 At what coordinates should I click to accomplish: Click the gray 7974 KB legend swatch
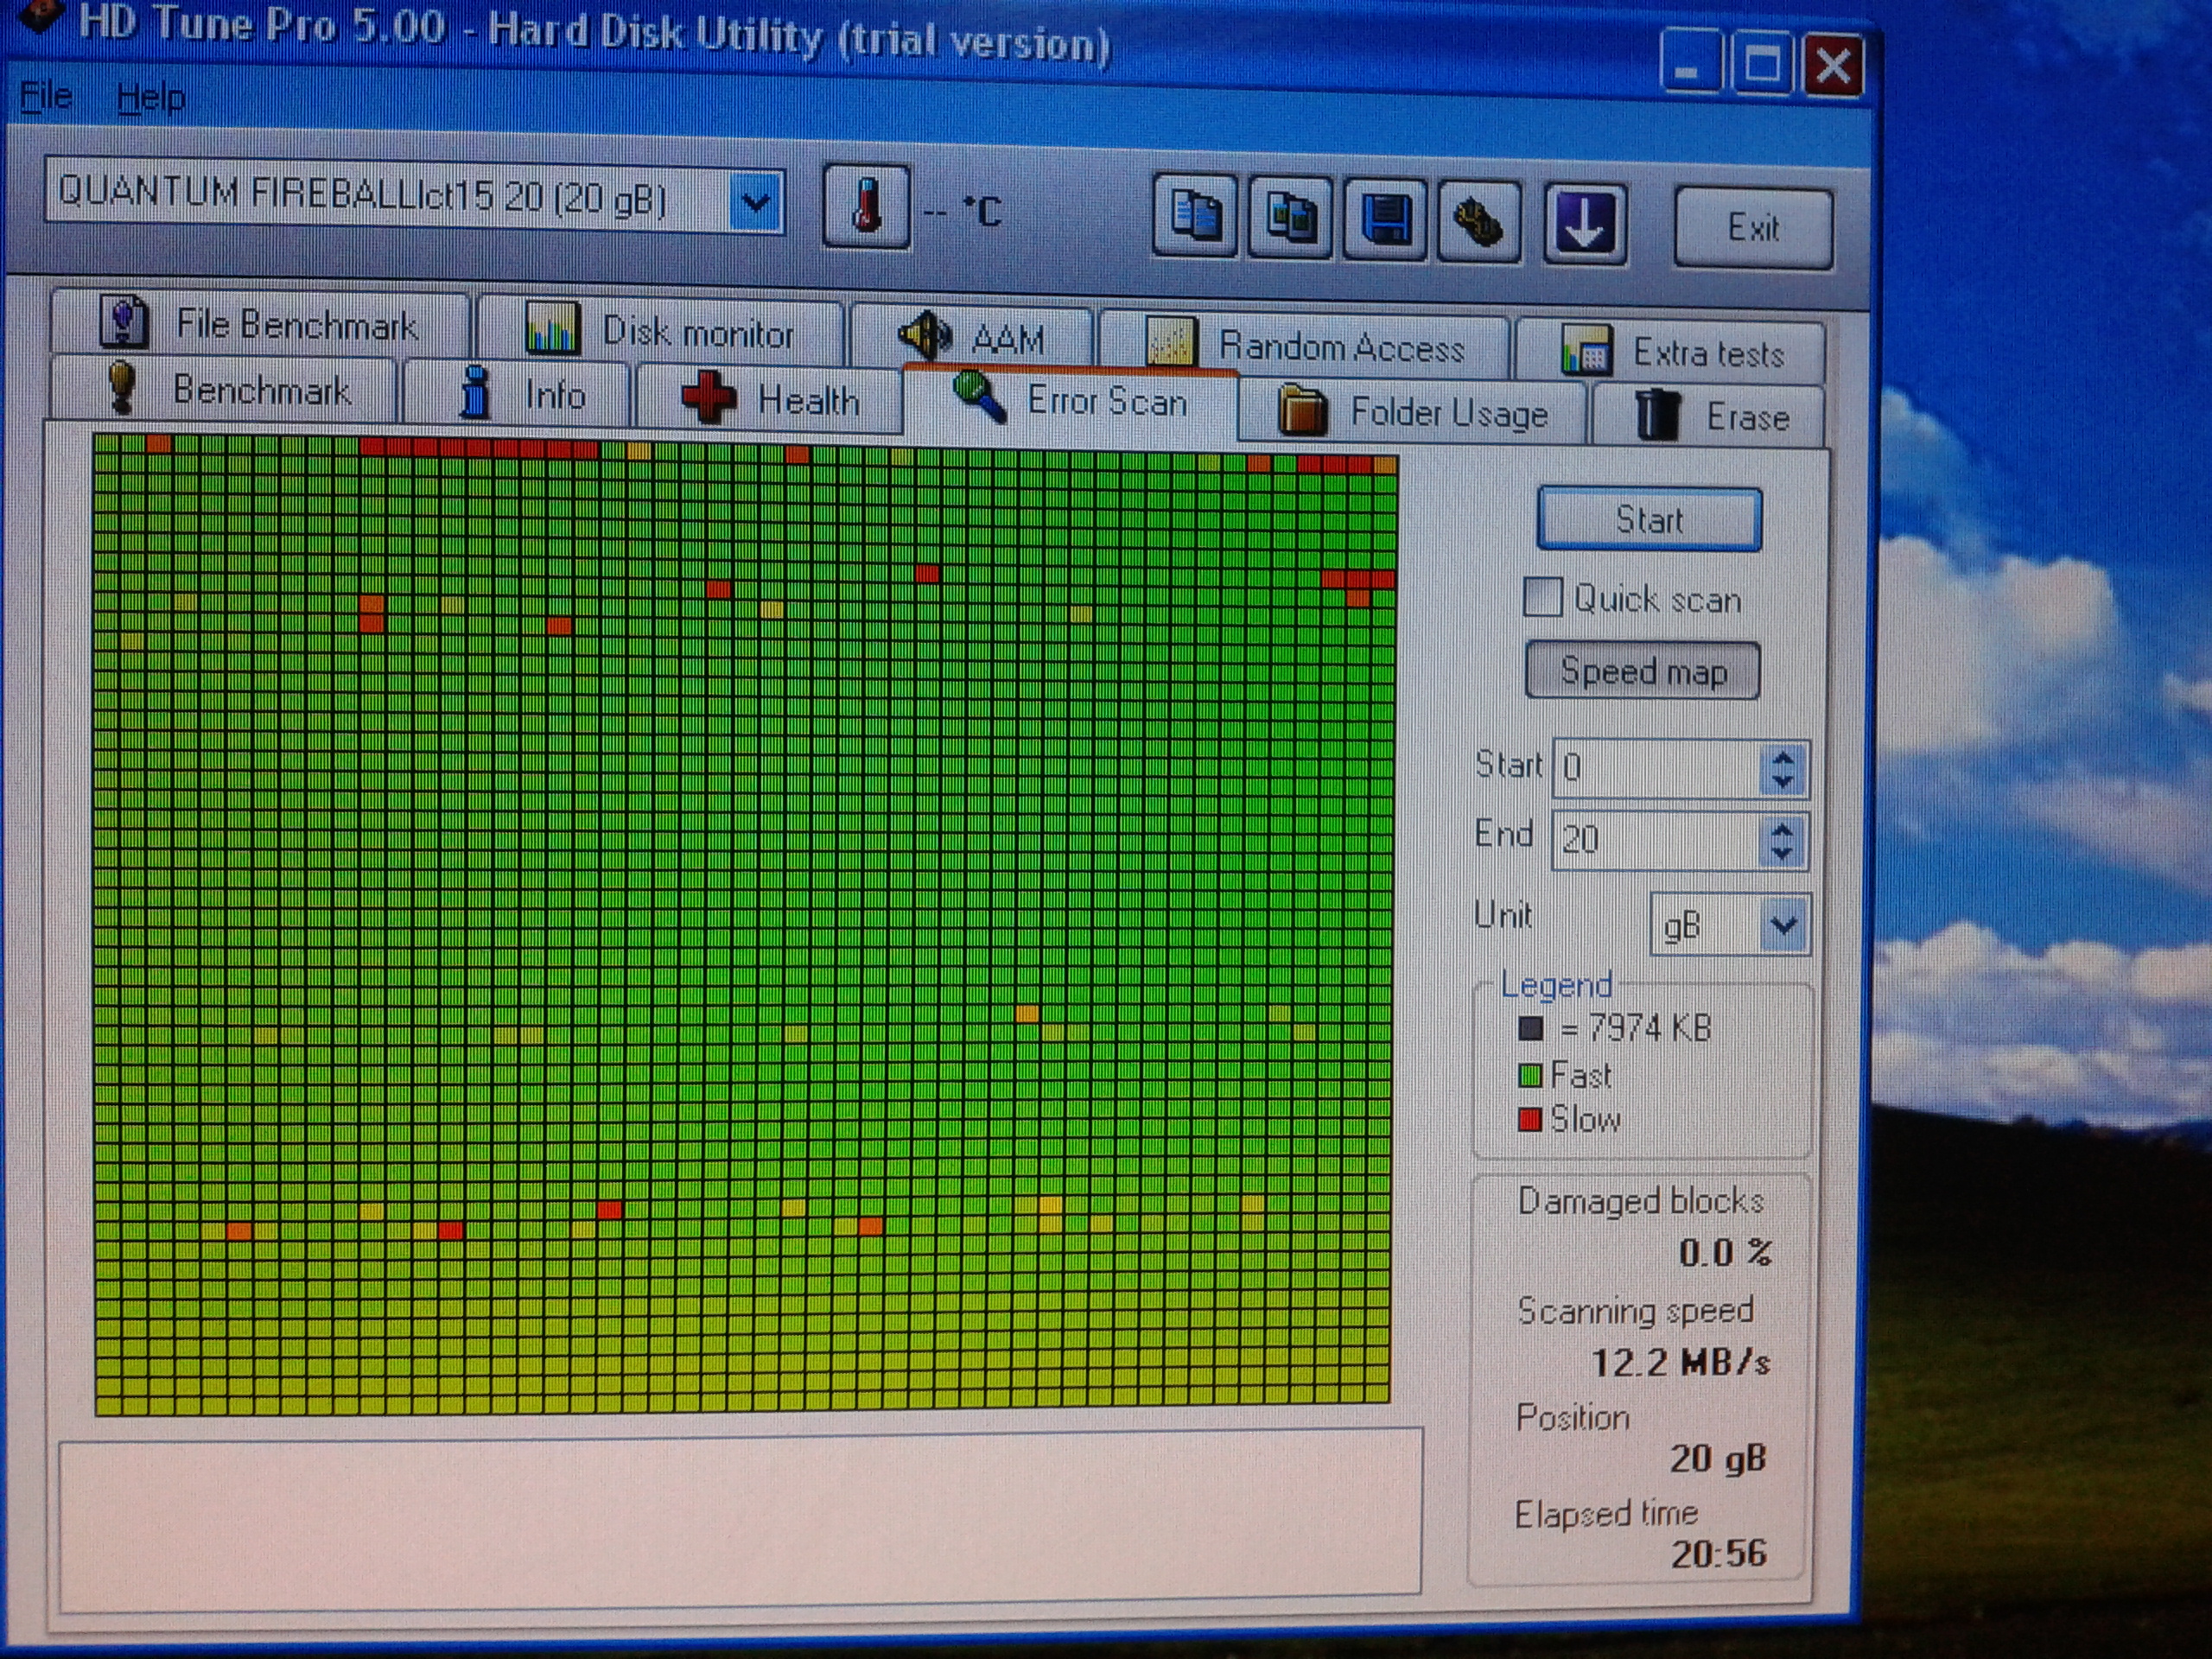coord(1530,1028)
